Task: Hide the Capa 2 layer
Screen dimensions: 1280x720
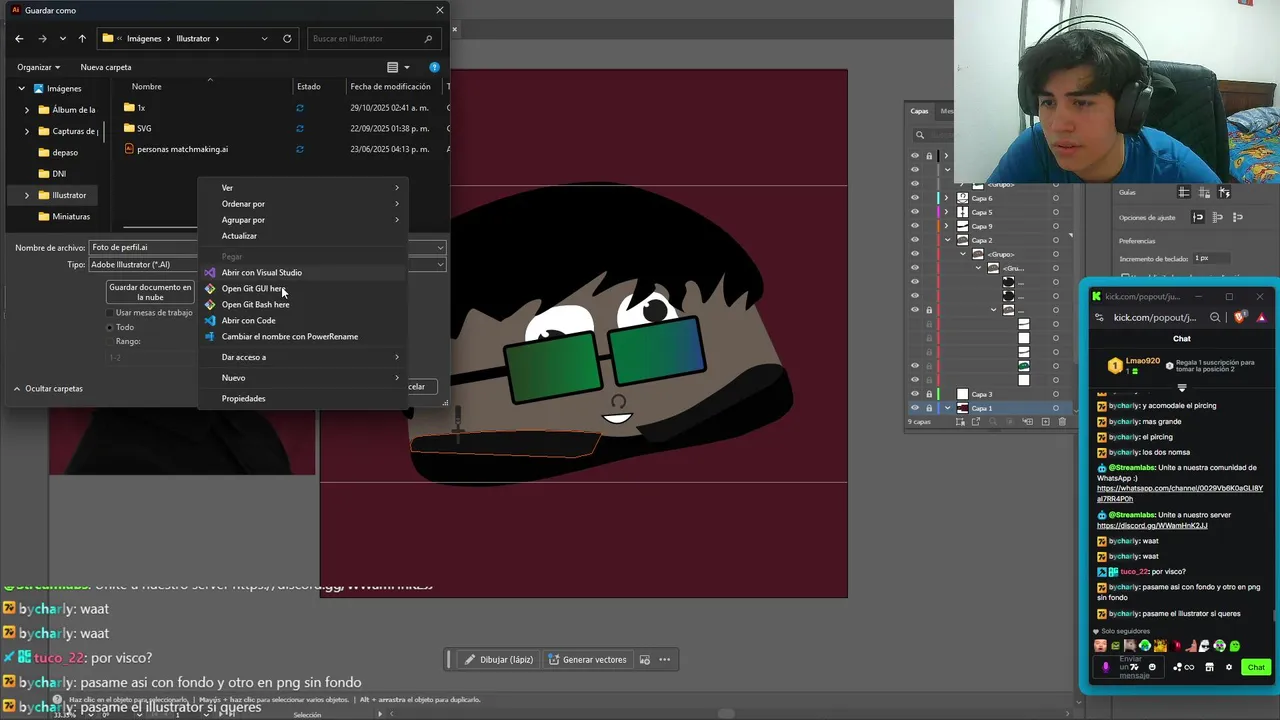Action: pyautogui.click(x=914, y=240)
